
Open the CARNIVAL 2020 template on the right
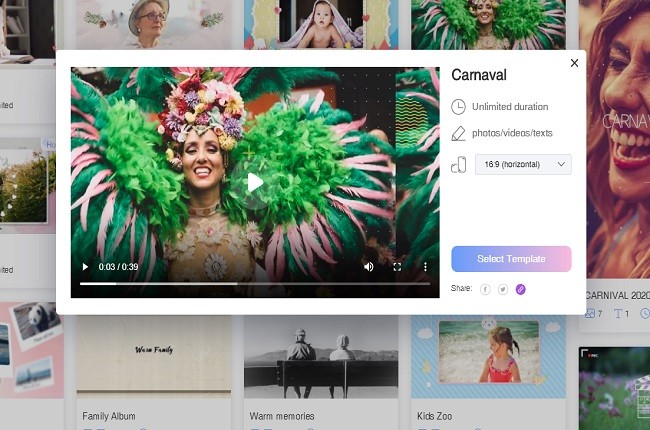[x=618, y=139]
